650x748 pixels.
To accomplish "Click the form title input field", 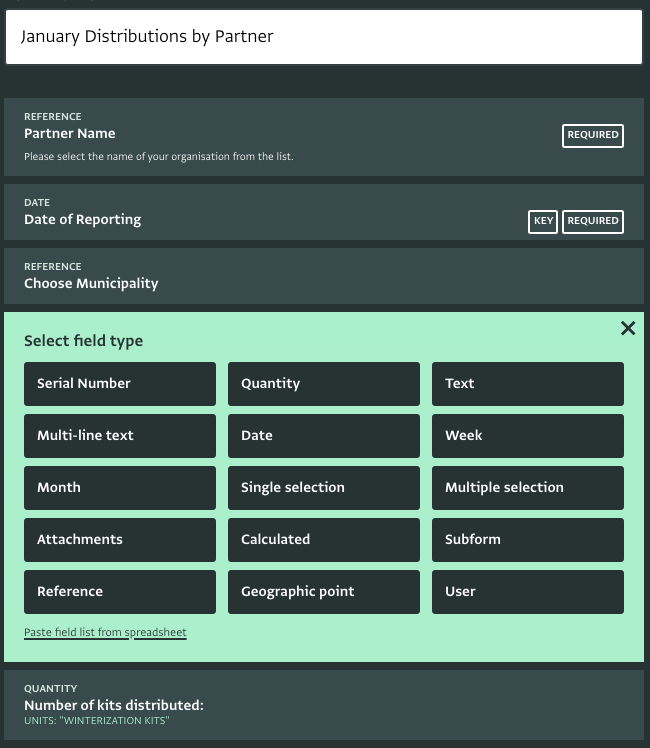I will click(324, 37).
